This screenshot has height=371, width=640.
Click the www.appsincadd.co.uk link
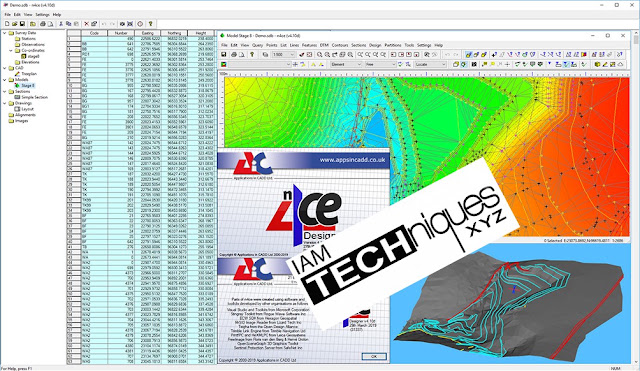click(352, 160)
